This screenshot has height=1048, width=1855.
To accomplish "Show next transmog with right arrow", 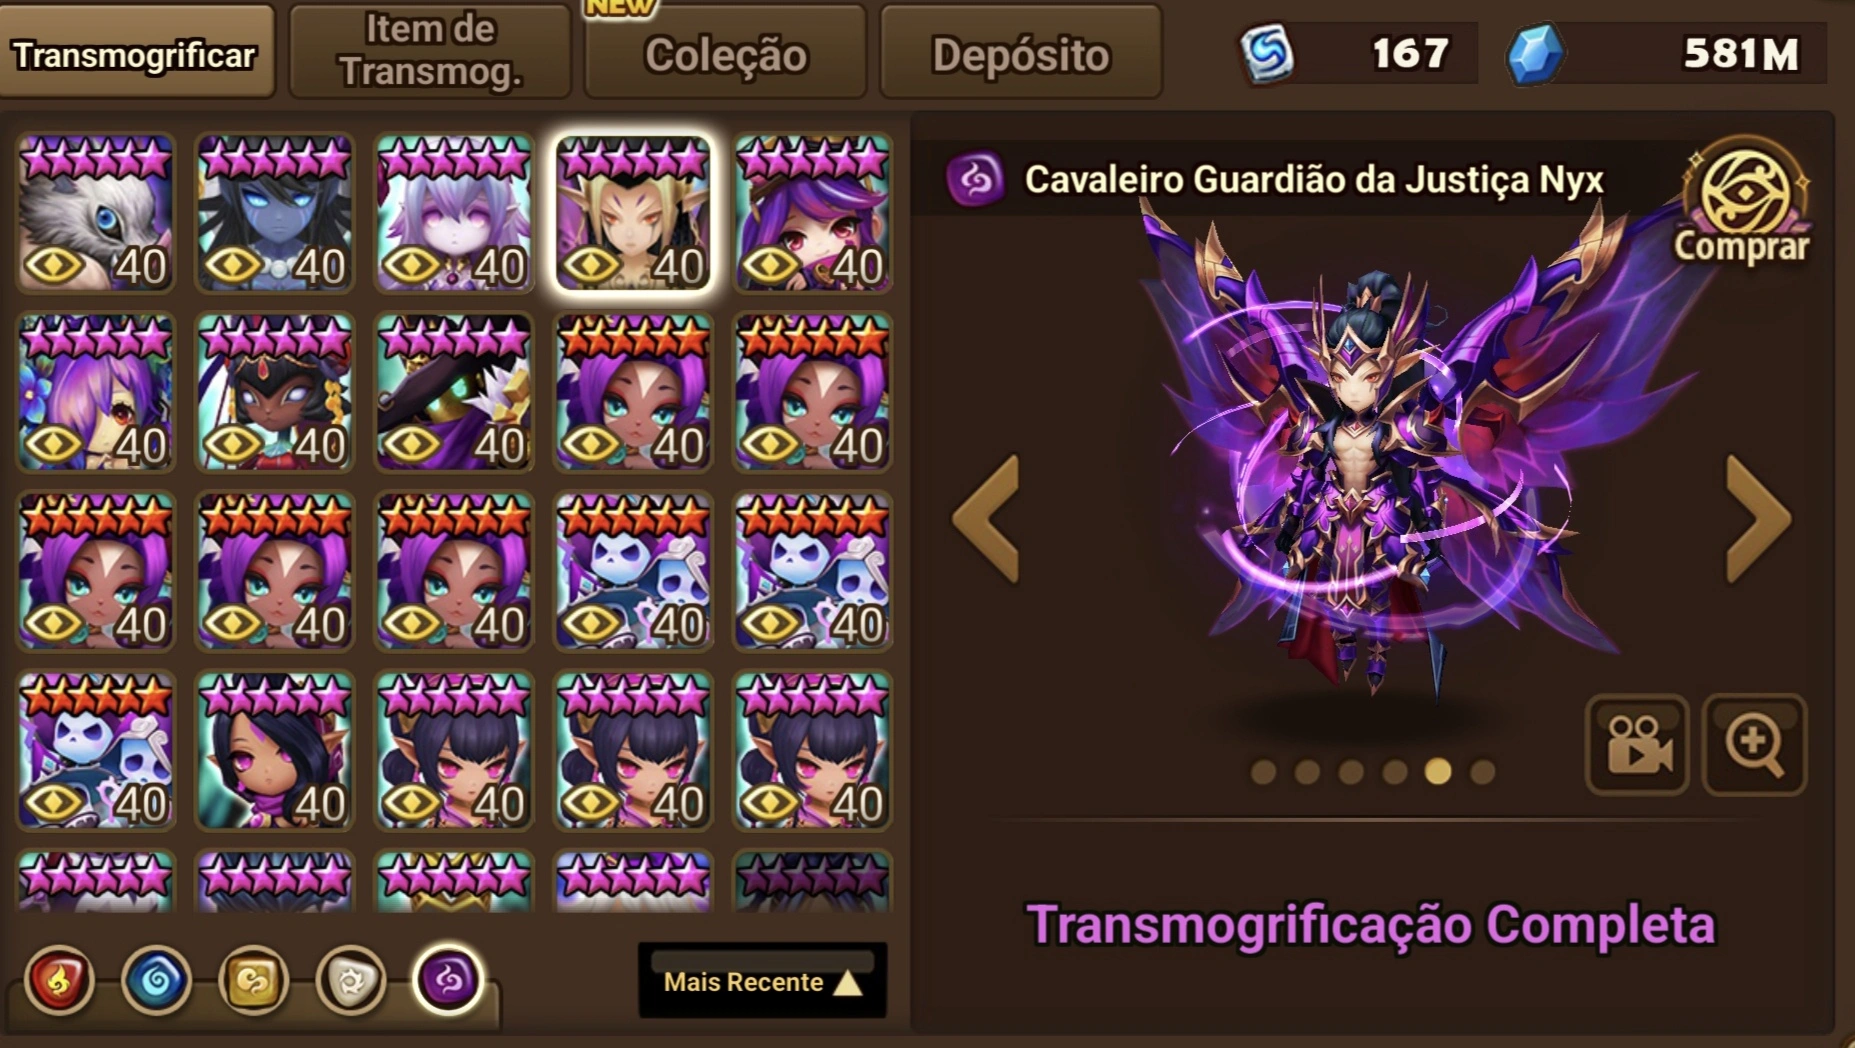I will (1757, 517).
